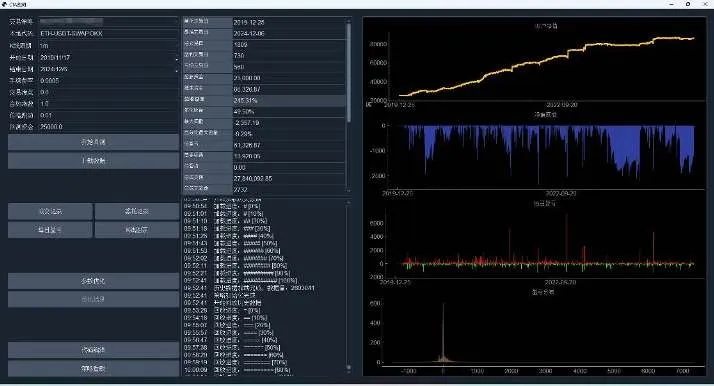Open the 委托记录 order records button

pos(137,211)
